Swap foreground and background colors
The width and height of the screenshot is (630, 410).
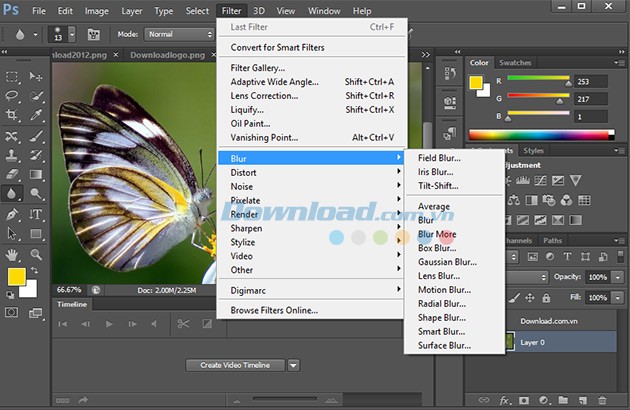(33, 270)
